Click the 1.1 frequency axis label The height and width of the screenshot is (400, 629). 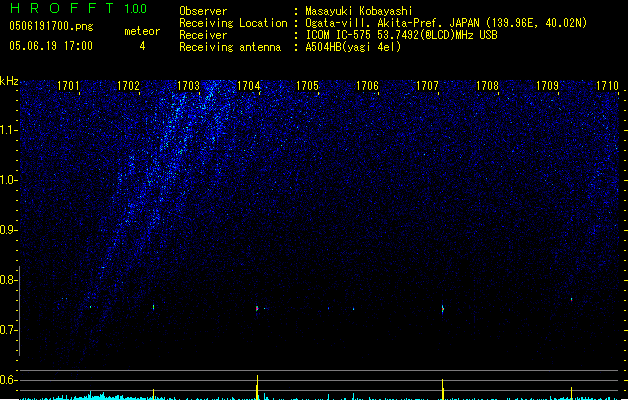coord(9,130)
